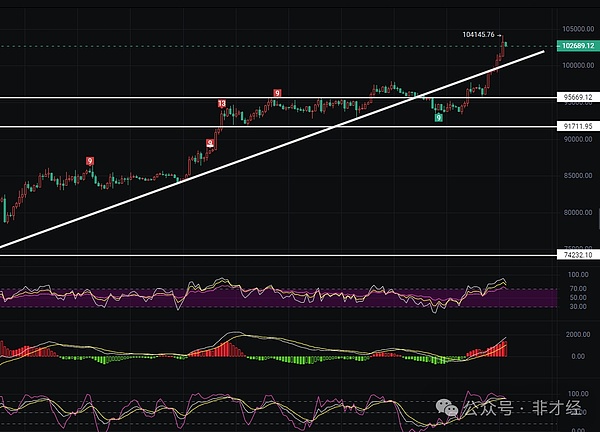This screenshot has height=432, width=600.
Task: Click the red 13 sequence marker
Action: pos(221,104)
